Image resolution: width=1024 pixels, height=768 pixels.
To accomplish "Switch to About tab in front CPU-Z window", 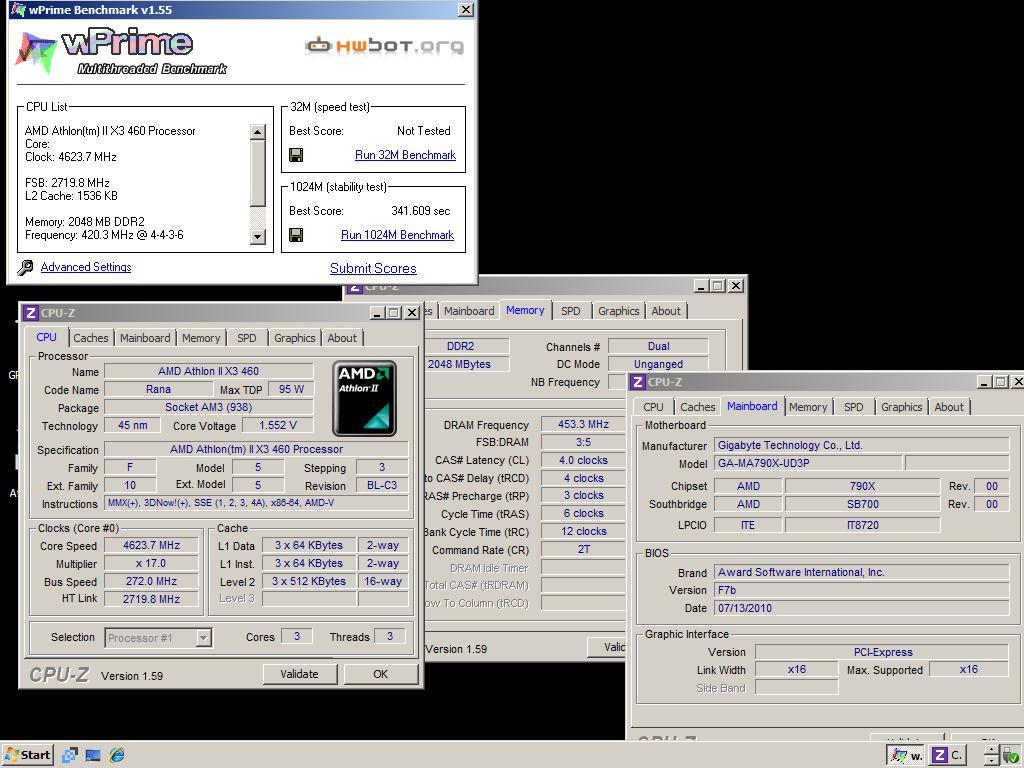I will [x=342, y=338].
